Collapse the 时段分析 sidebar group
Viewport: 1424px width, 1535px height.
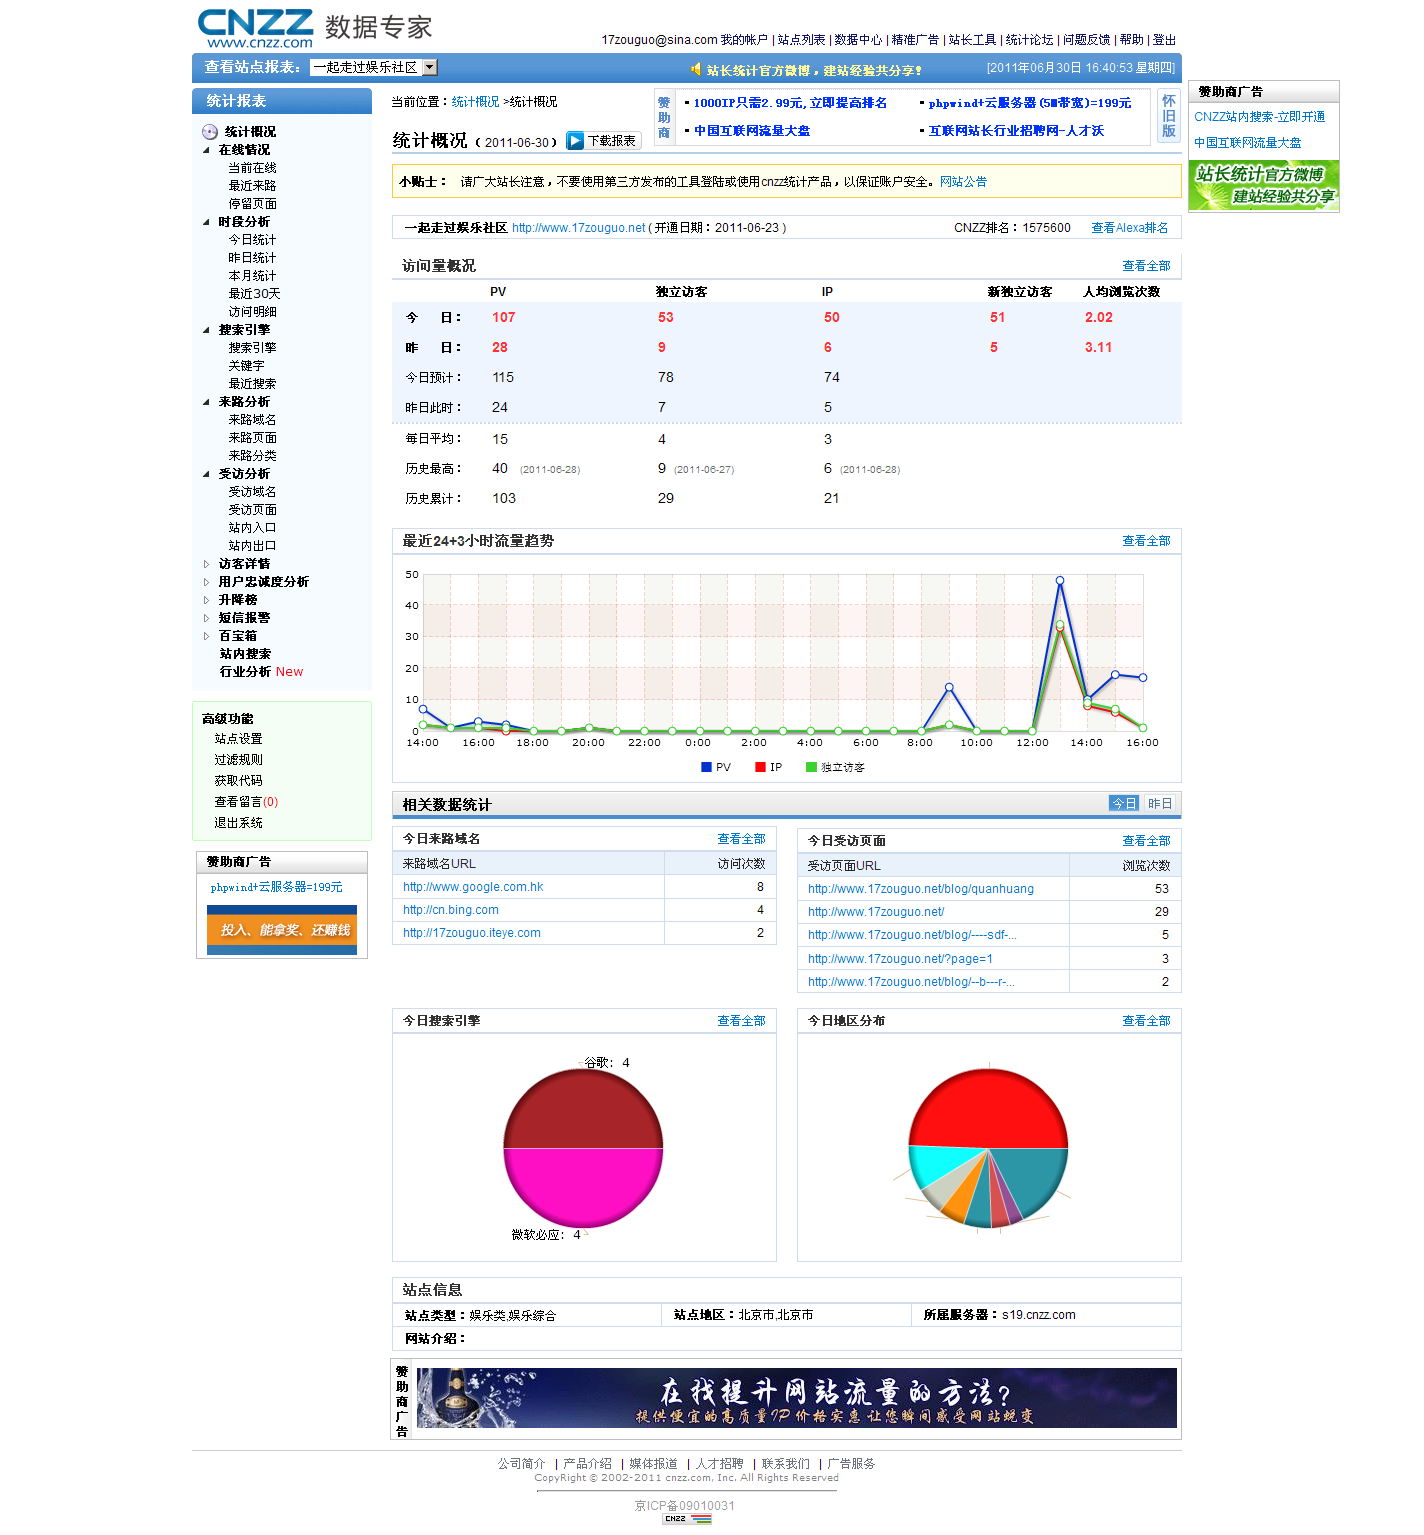(x=207, y=222)
